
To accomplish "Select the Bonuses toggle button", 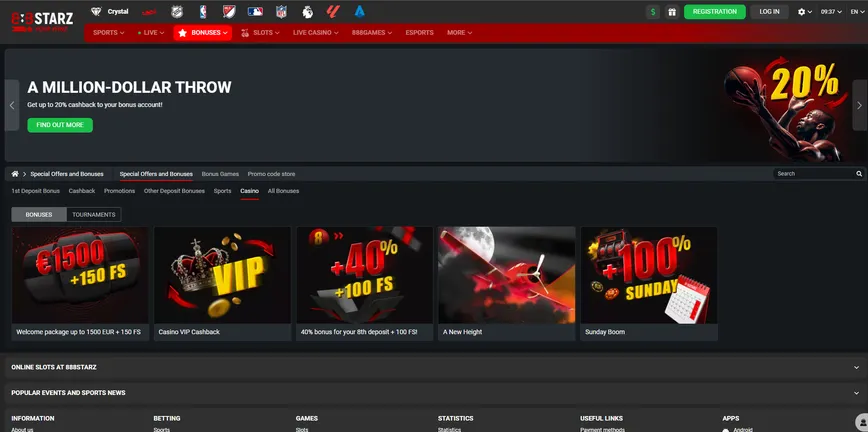I will (39, 215).
